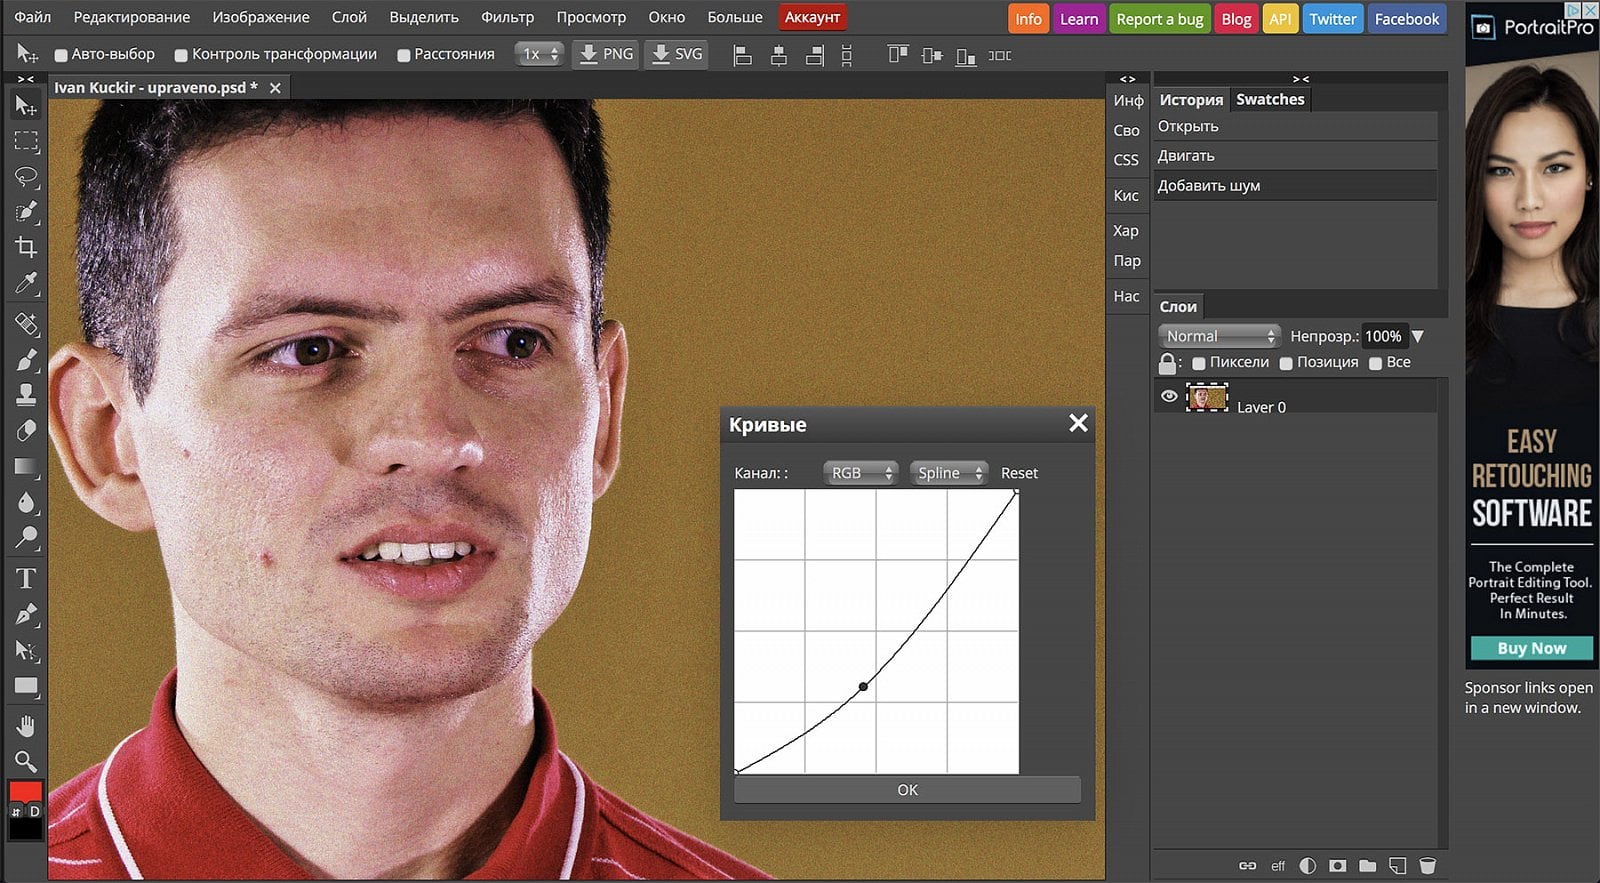Select the Move tool in the toolbox
The height and width of the screenshot is (883, 1600).
26,106
